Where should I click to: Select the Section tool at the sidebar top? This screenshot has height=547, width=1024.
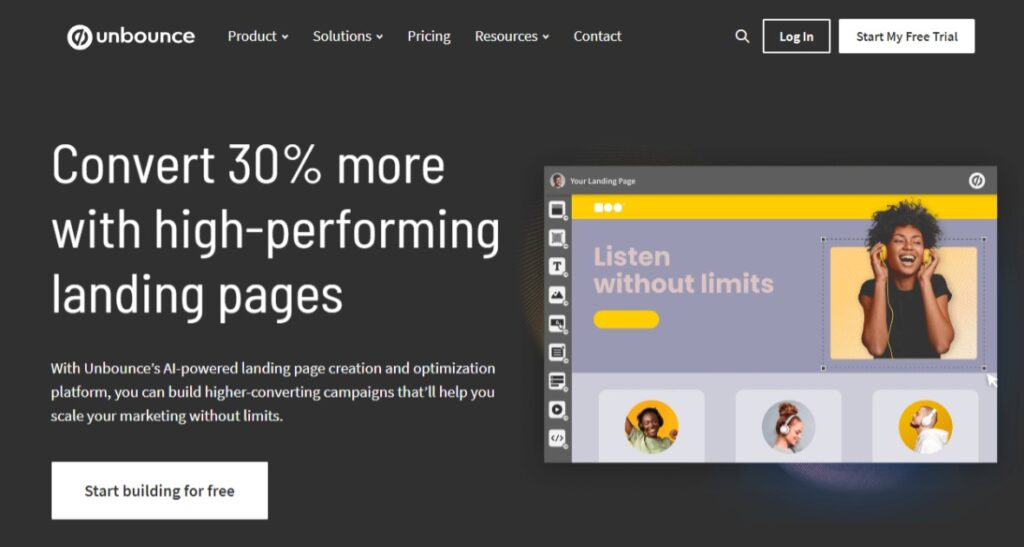557,210
